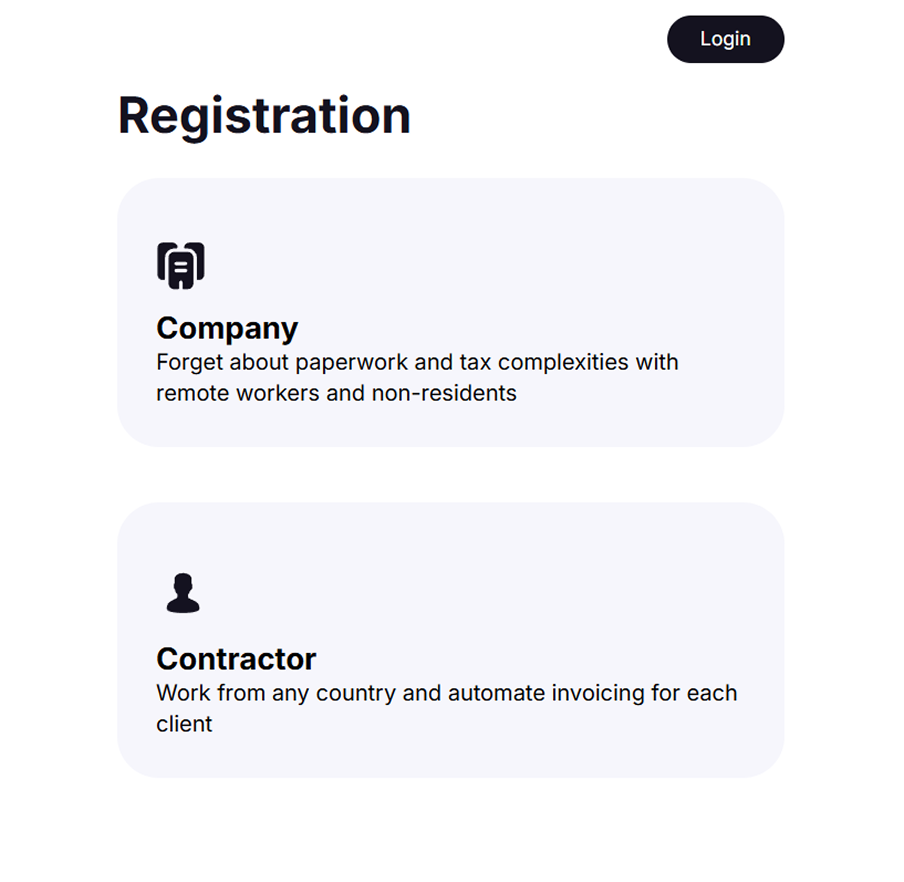Viewport: 904px width, 882px height.
Task: Select the Company heading
Action: [227, 328]
